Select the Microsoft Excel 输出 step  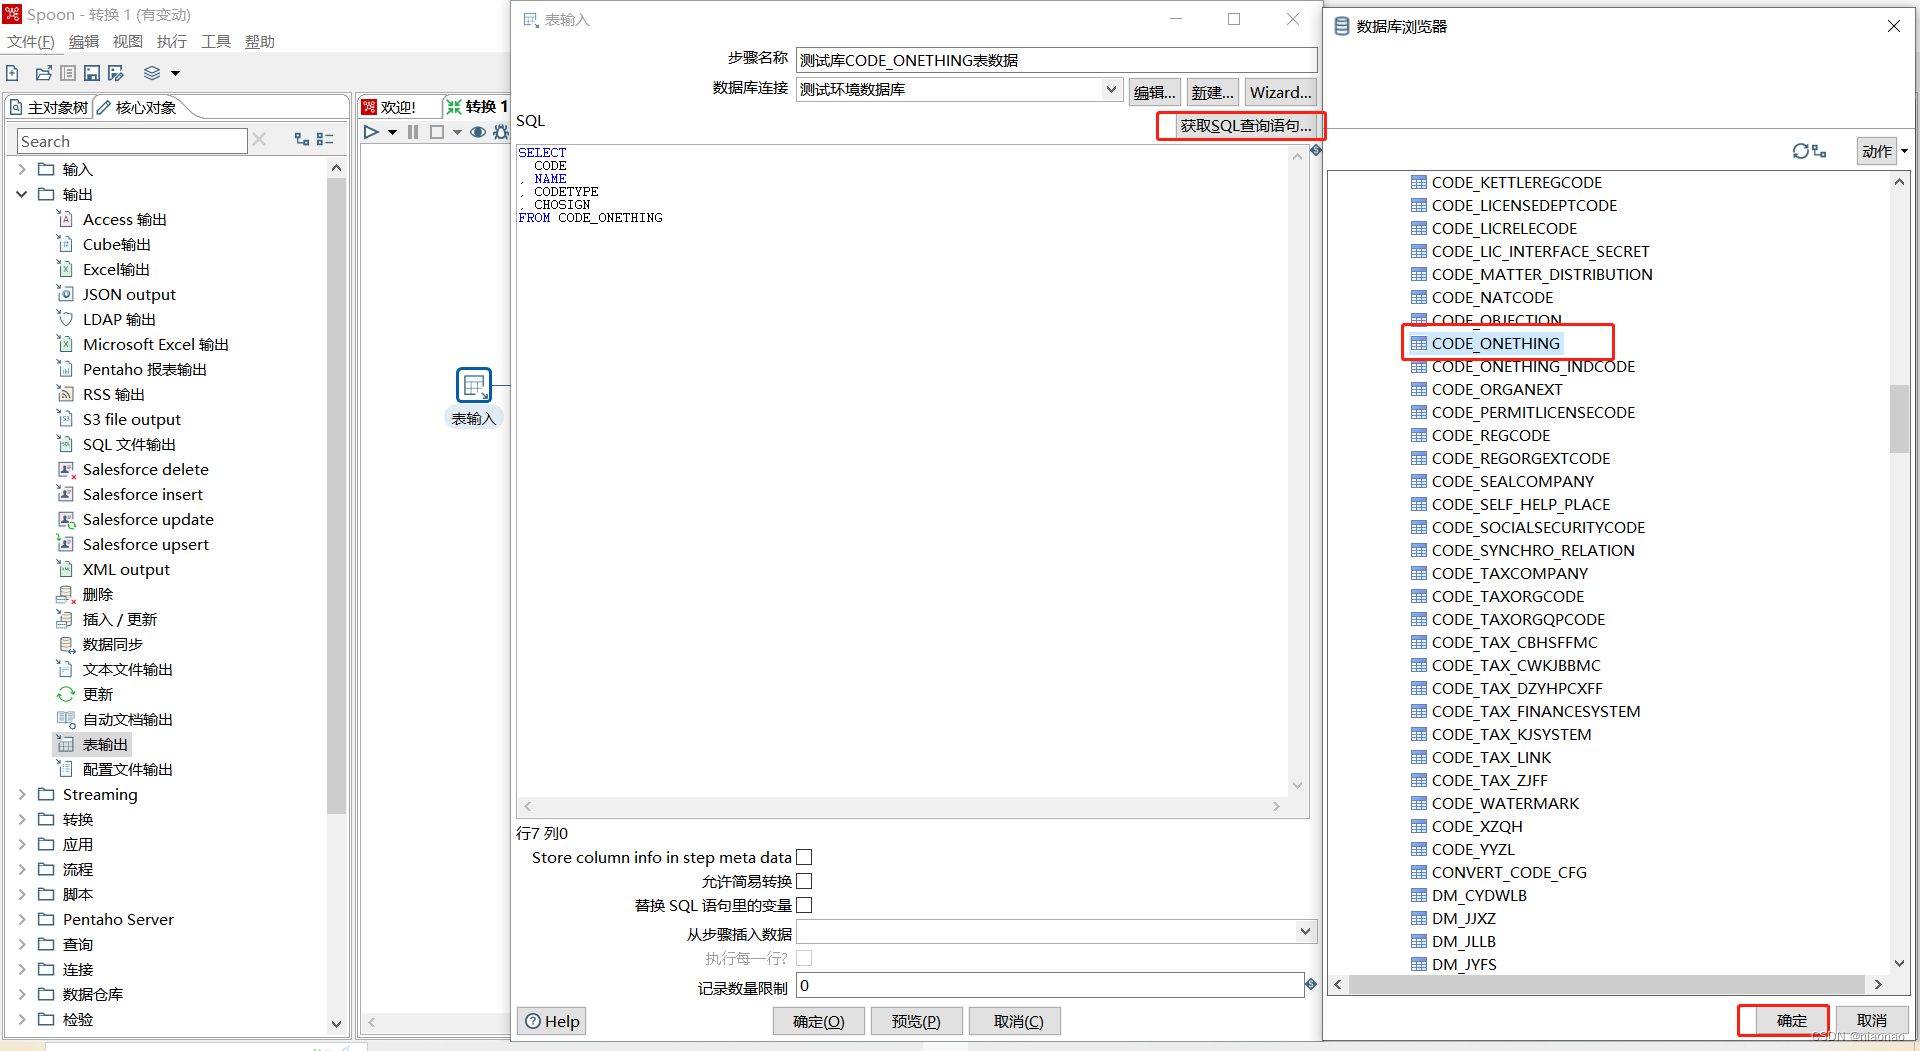click(x=155, y=344)
